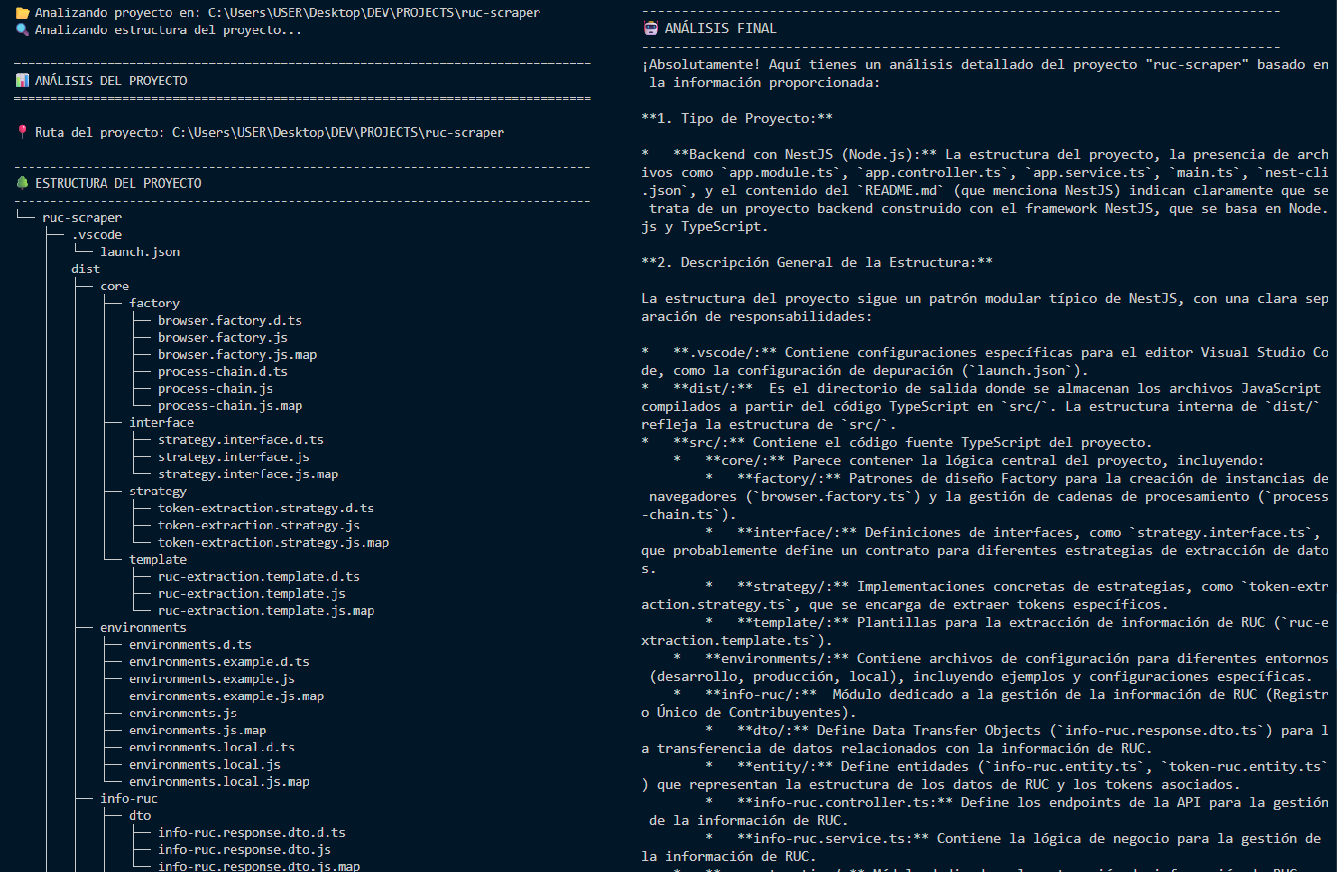Select info-ruc.response.dto.d.ts in the tree
The image size is (1337, 872).
(x=251, y=833)
